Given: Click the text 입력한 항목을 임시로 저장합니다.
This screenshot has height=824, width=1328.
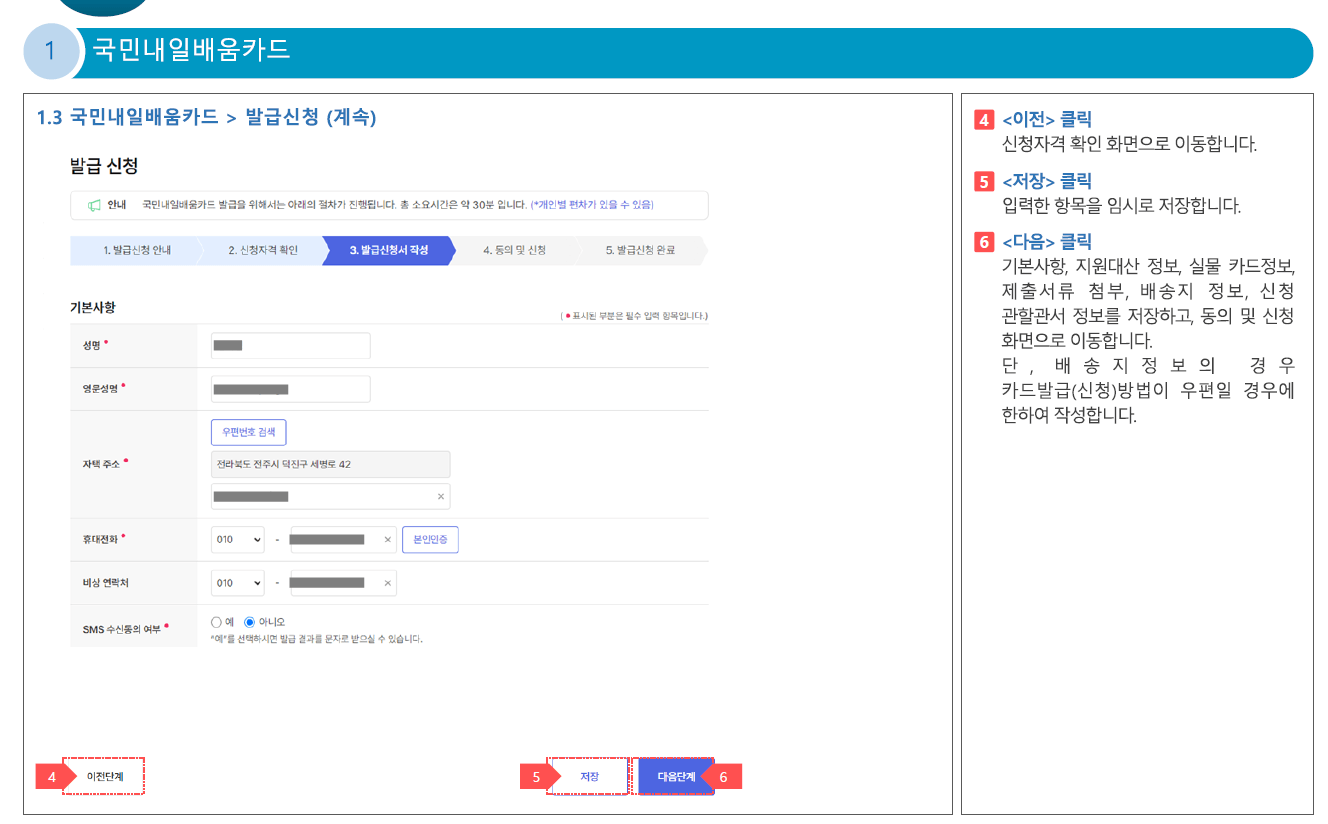Looking at the screenshot, I should coord(1121,206).
